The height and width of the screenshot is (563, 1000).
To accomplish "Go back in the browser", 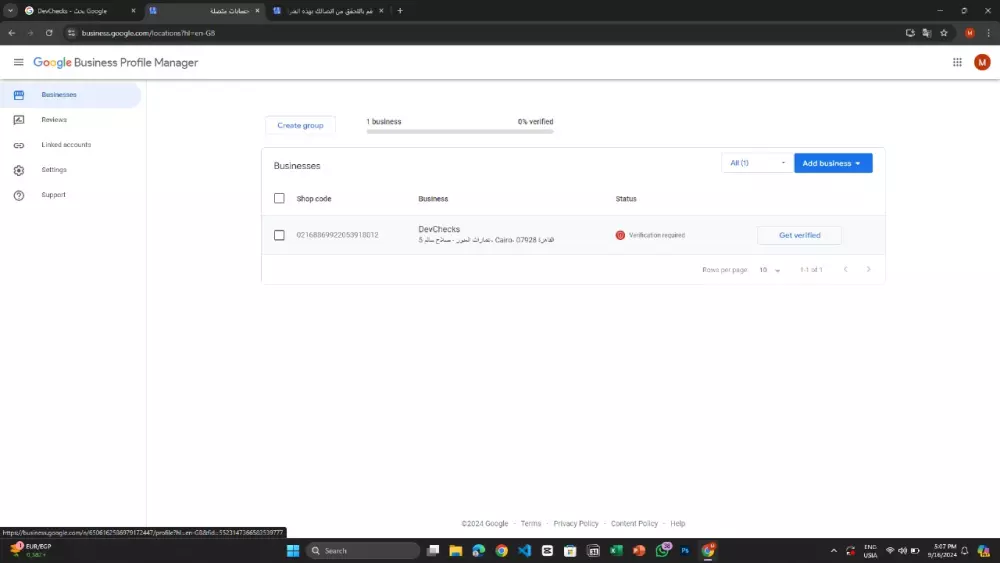I will tap(11, 33).
